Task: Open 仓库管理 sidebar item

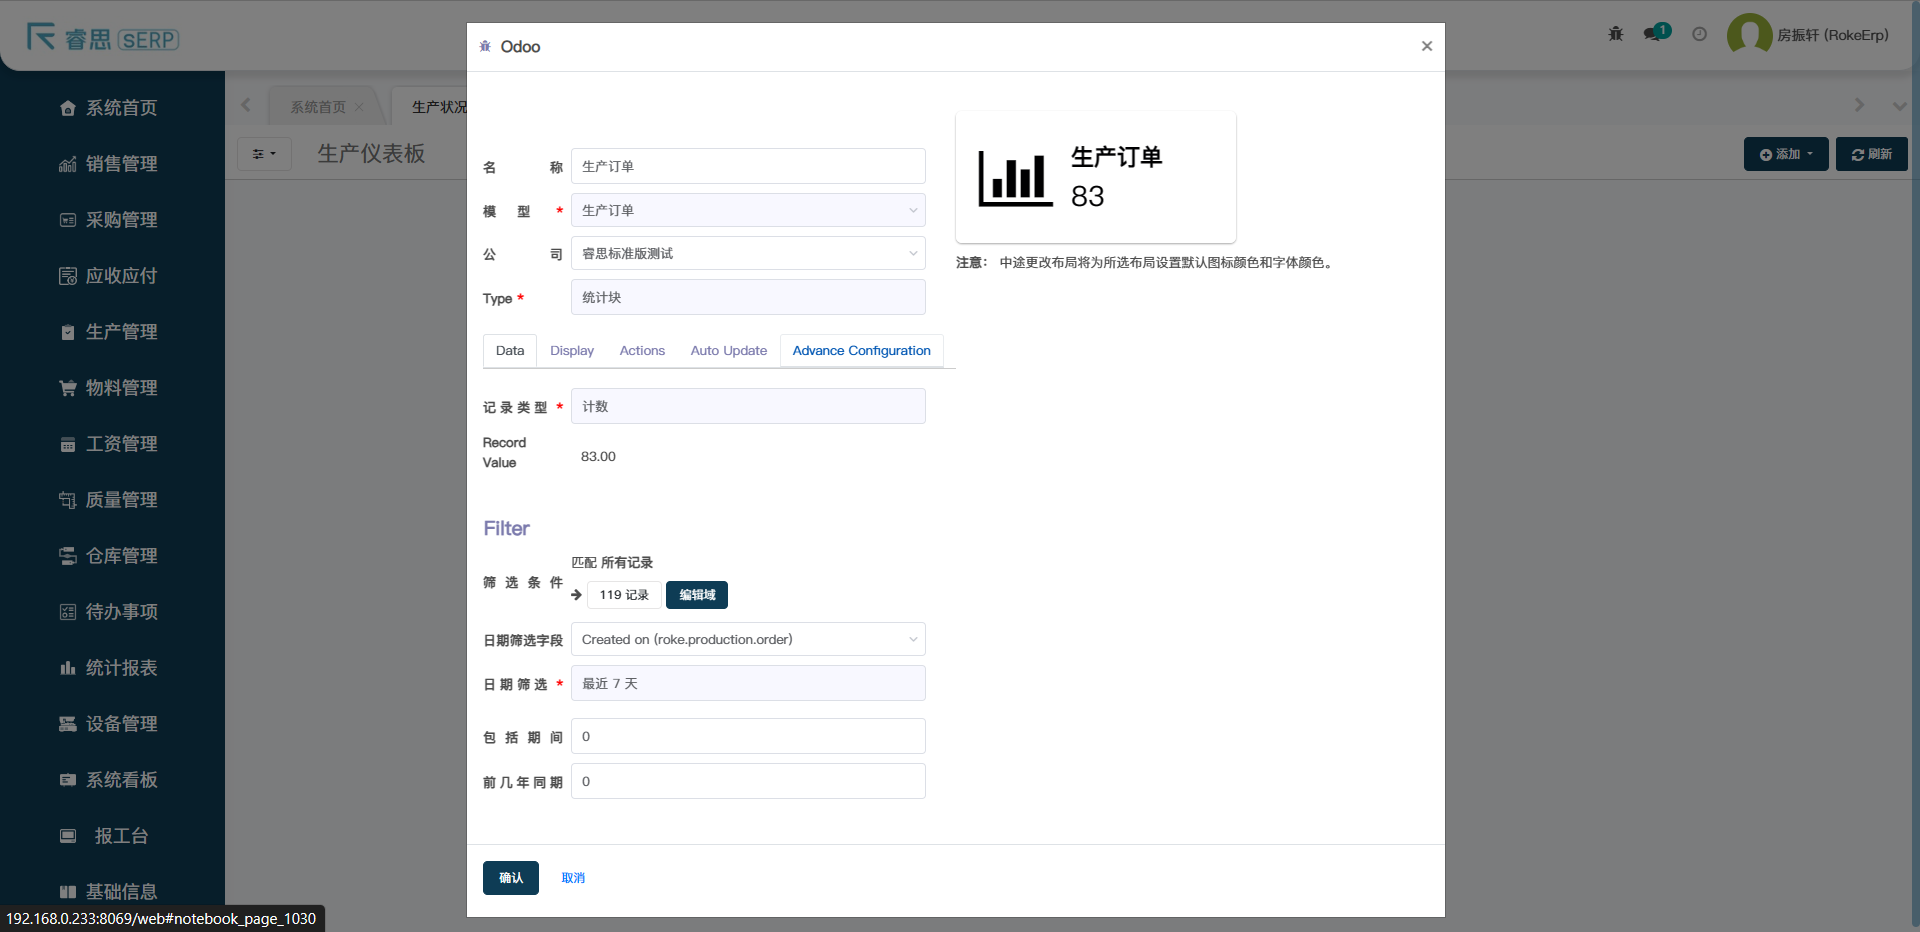Action: pos(121,556)
